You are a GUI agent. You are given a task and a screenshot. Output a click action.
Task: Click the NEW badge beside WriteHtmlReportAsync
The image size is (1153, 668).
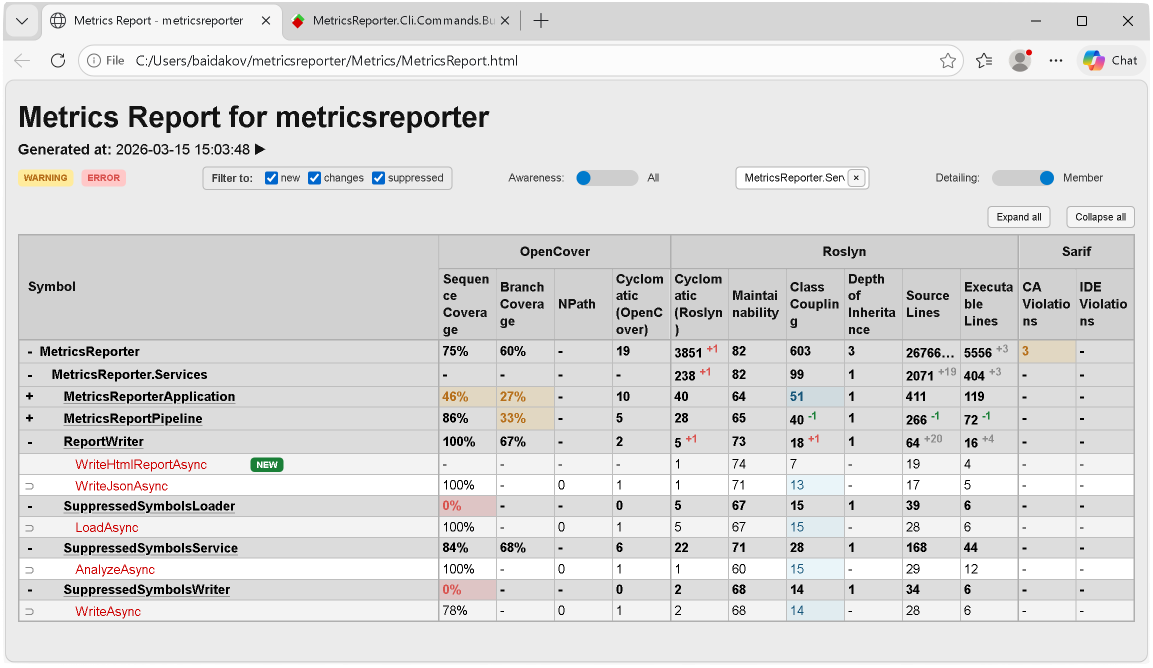(x=266, y=464)
